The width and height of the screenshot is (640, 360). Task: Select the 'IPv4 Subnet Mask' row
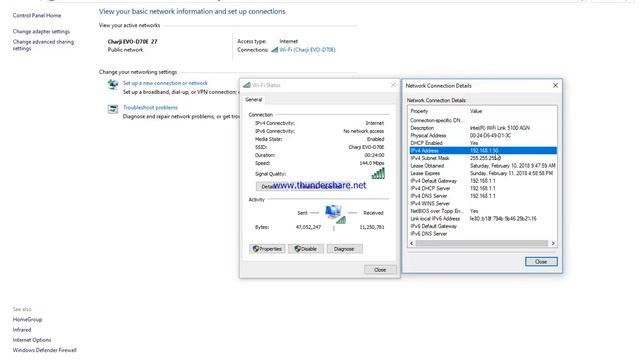click(482, 158)
